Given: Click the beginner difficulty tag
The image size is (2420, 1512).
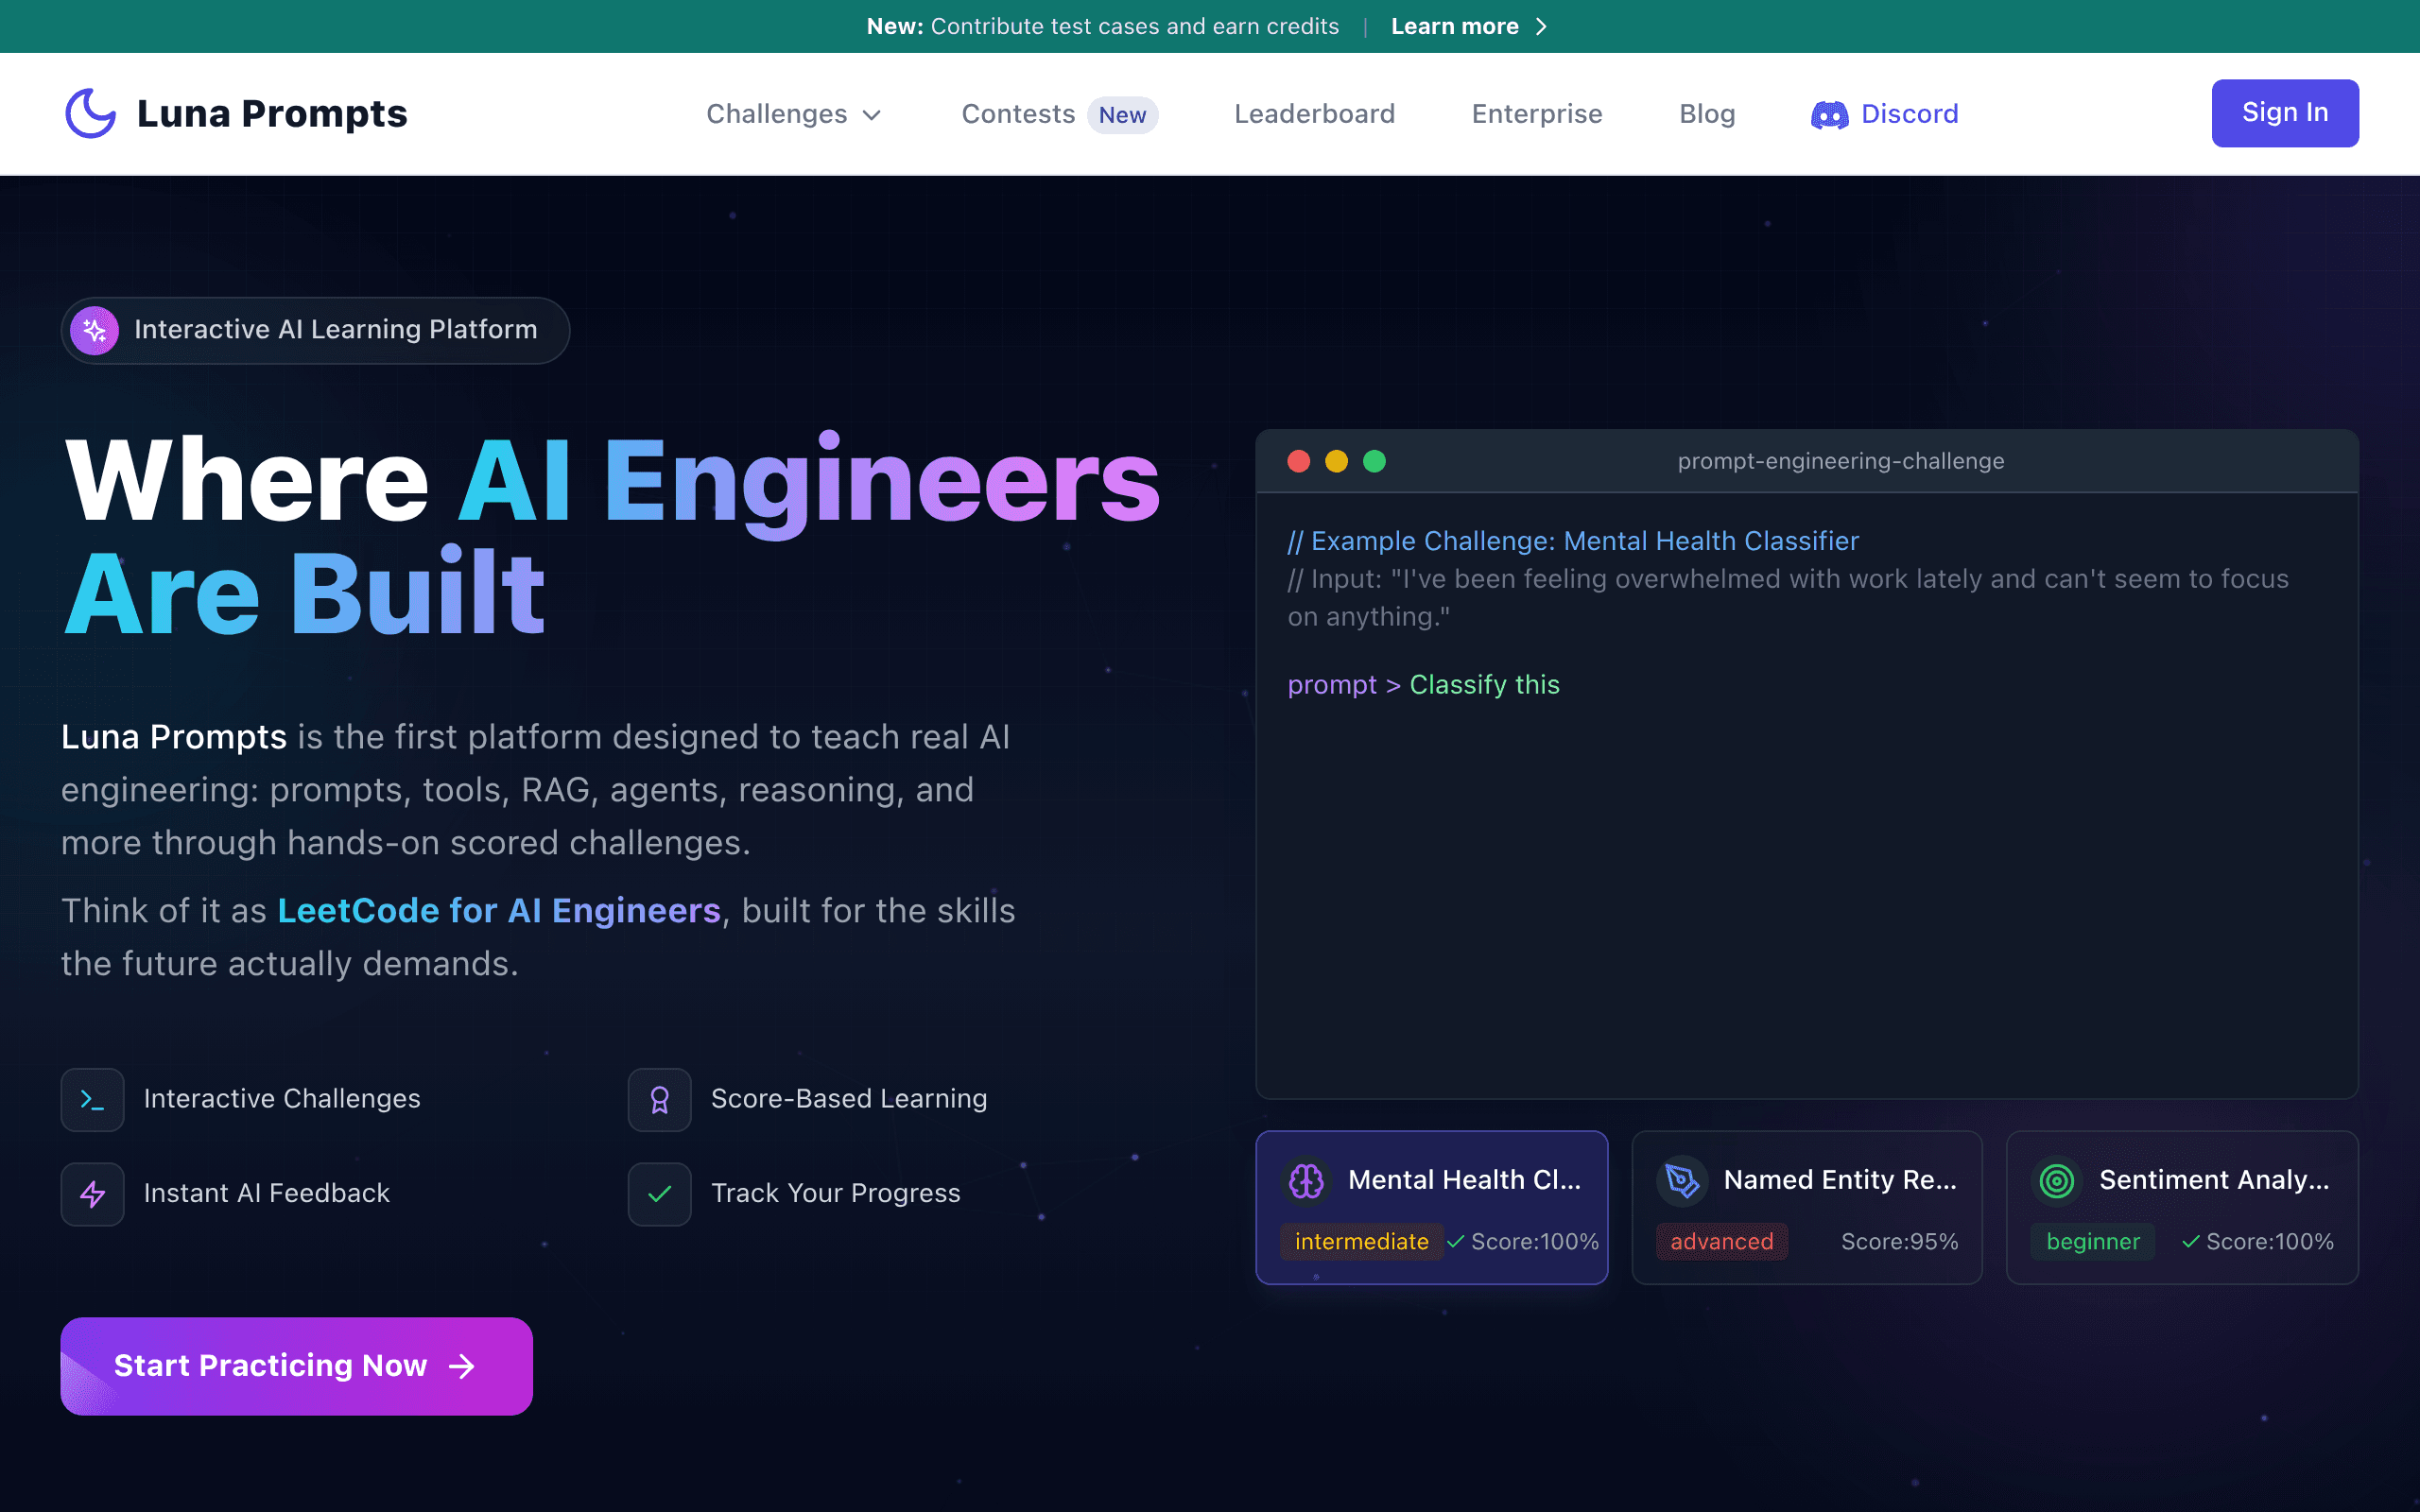Looking at the screenshot, I should tap(2093, 1242).
